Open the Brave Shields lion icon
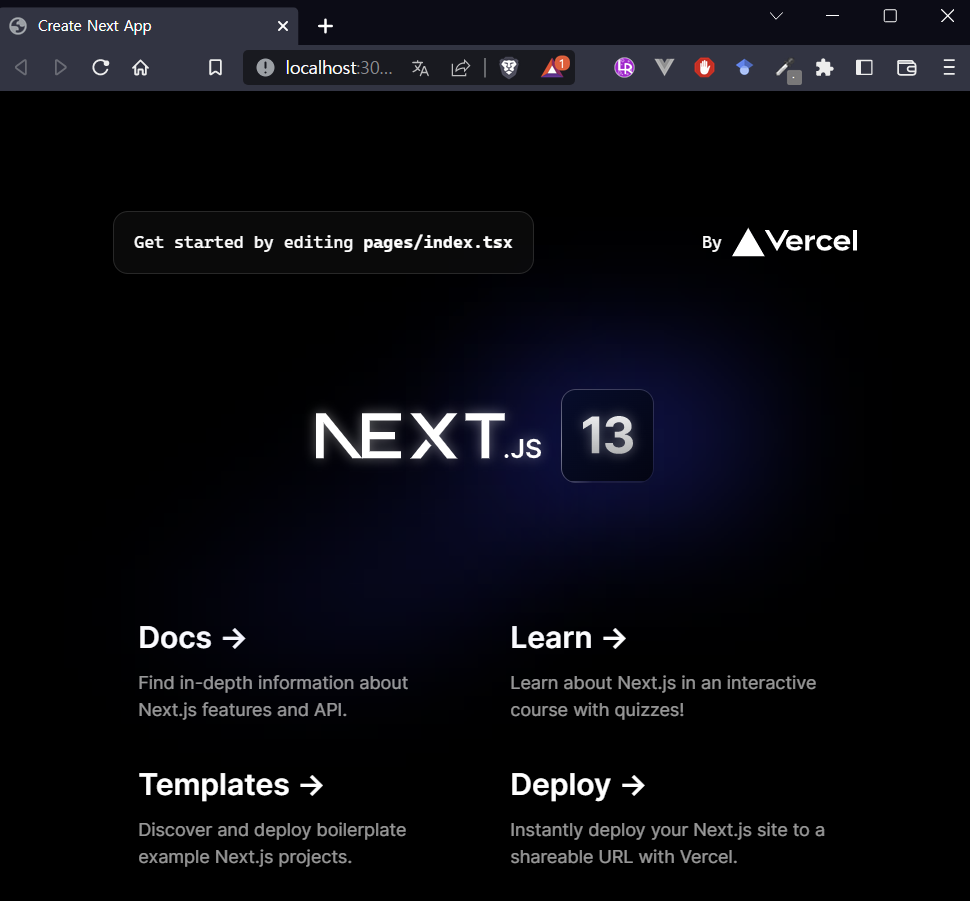This screenshot has width=970, height=901. pyautogui.click(x=509, y=67)
